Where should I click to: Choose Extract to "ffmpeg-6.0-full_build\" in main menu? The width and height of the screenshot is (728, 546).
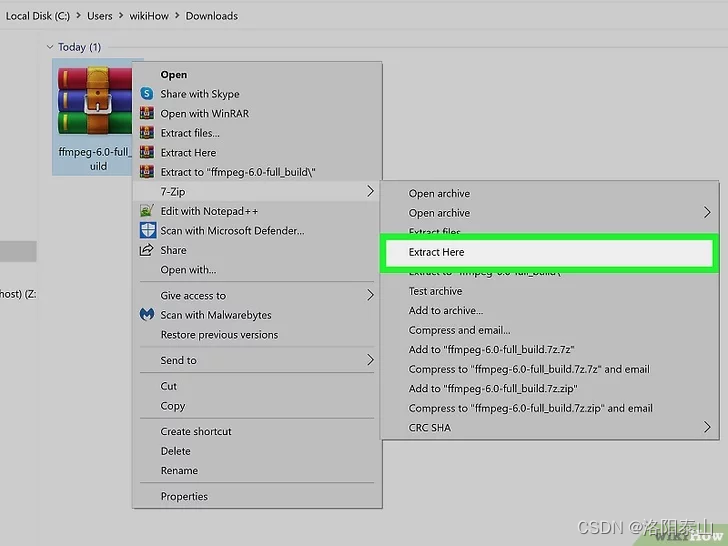click(257, 172)
